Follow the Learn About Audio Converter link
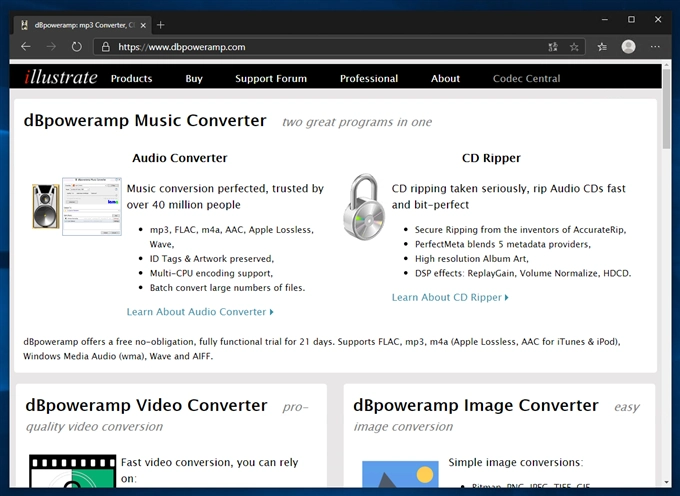Image resolution: width=680 pixels, height=496 pixels. 200,312
